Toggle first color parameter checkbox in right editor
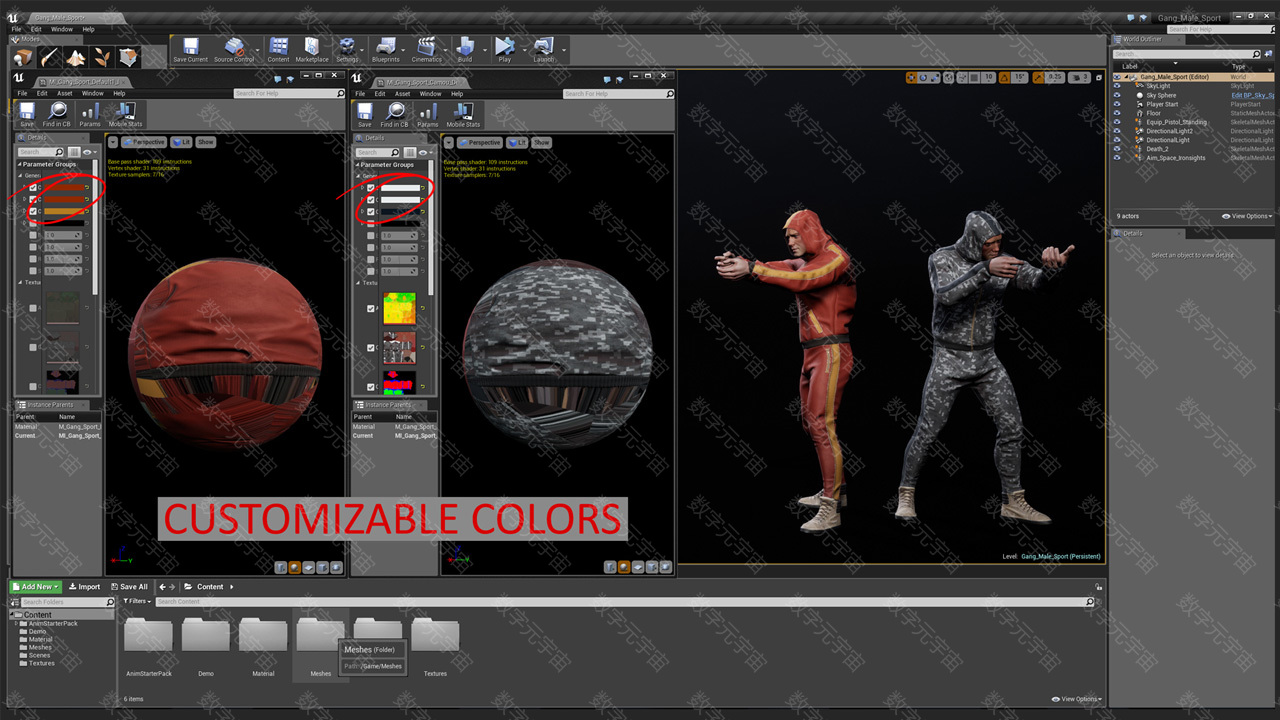Screen dimensions: 1280x720 click(371, 188)
